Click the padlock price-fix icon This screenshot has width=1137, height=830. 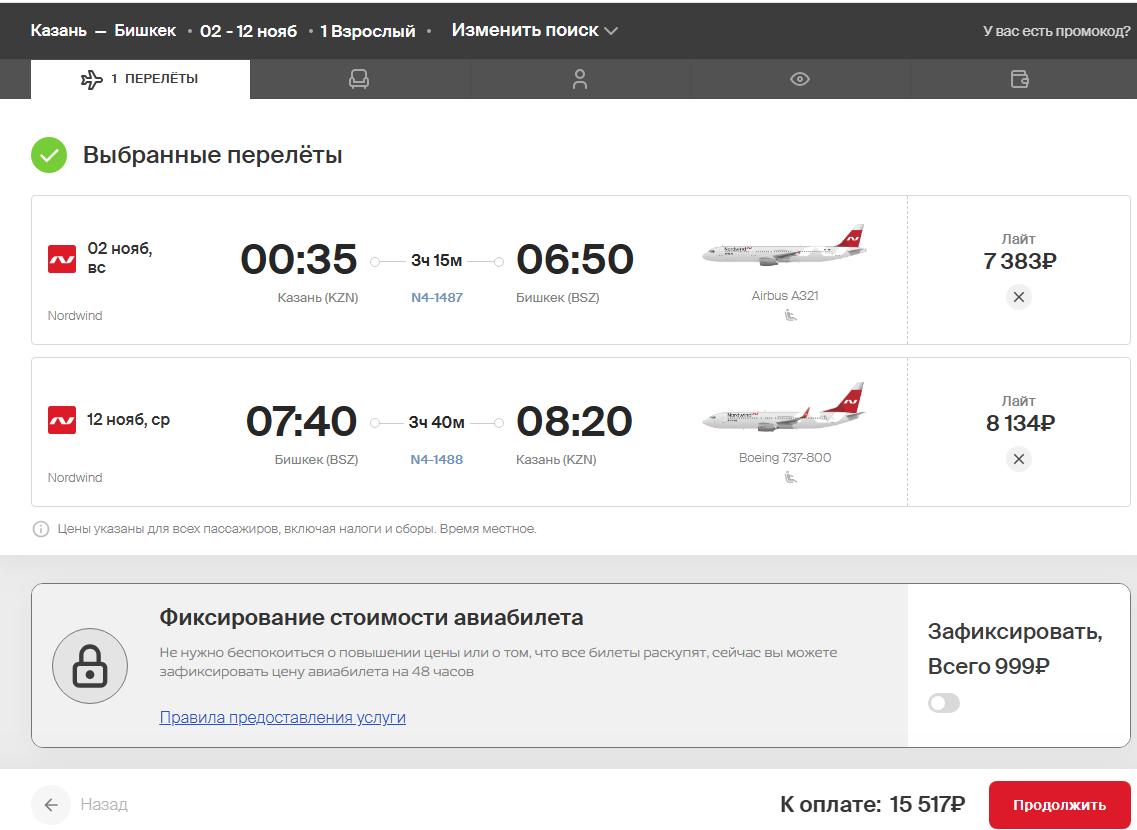(x=90, y=666)
